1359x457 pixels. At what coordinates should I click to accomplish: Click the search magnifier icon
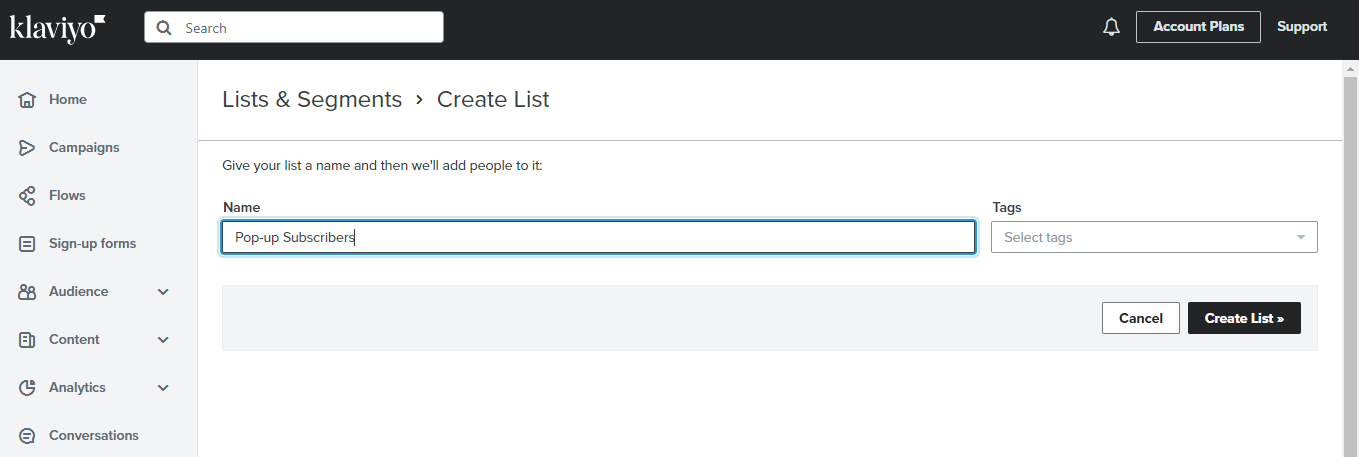click(x=164, y=28)
